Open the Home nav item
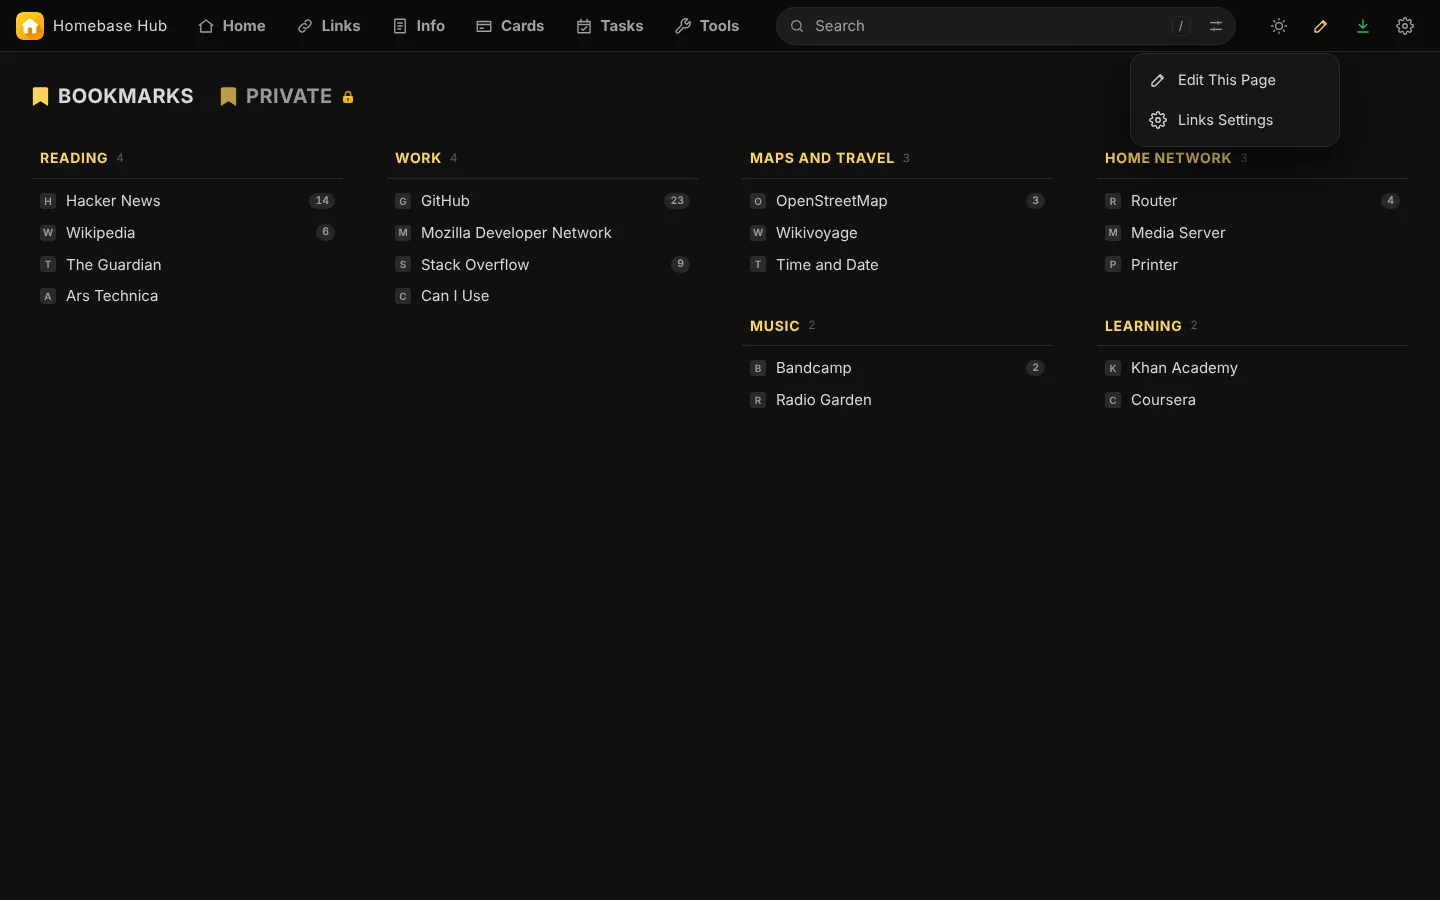1440x900 pixels. (232, 26)
